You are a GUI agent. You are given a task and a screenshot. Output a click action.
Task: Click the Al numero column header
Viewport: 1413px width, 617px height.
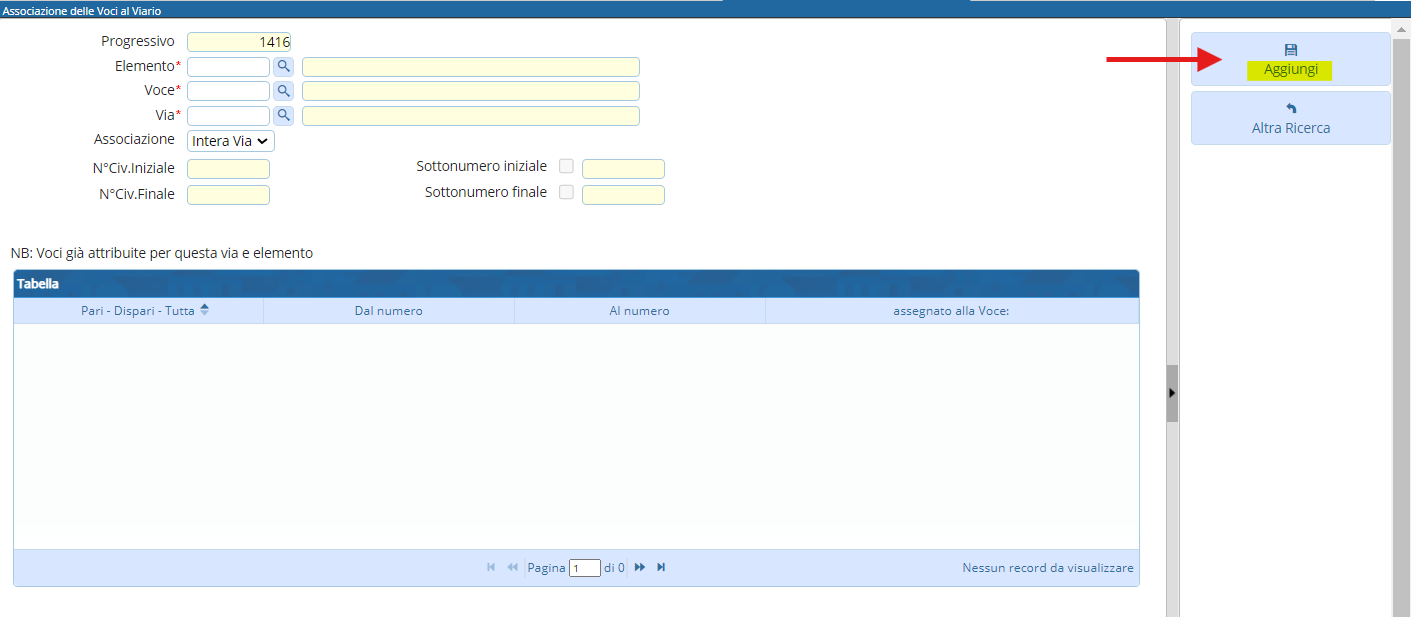click(x=639, y=311)
